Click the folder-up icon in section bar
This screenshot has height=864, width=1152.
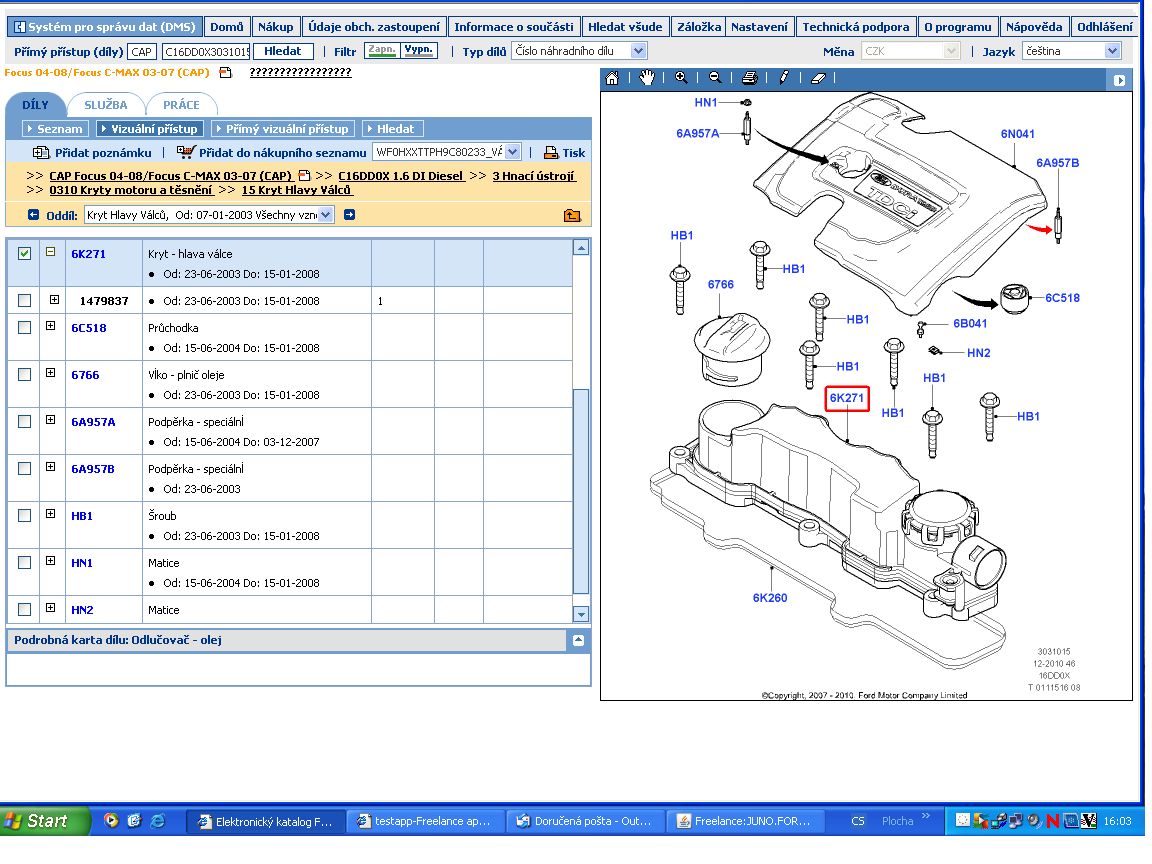(x=572, y=214)
